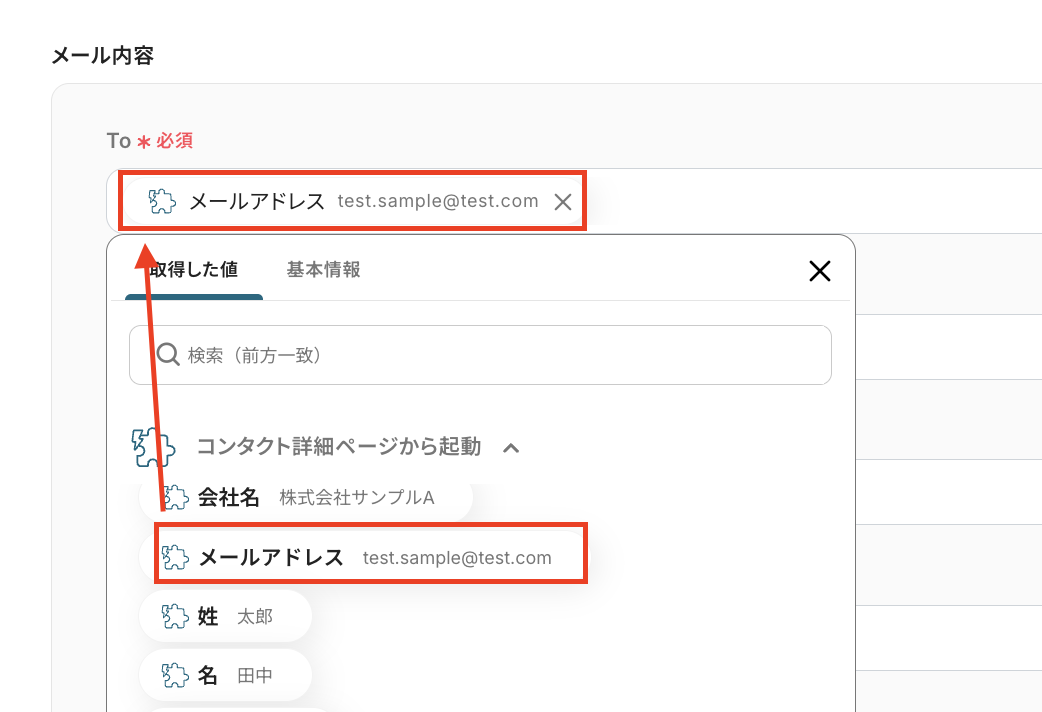The width and height of the screenshot is (1042, 712).
Task: Click the magnifier icon in the search box
Action: click(167, 354)
